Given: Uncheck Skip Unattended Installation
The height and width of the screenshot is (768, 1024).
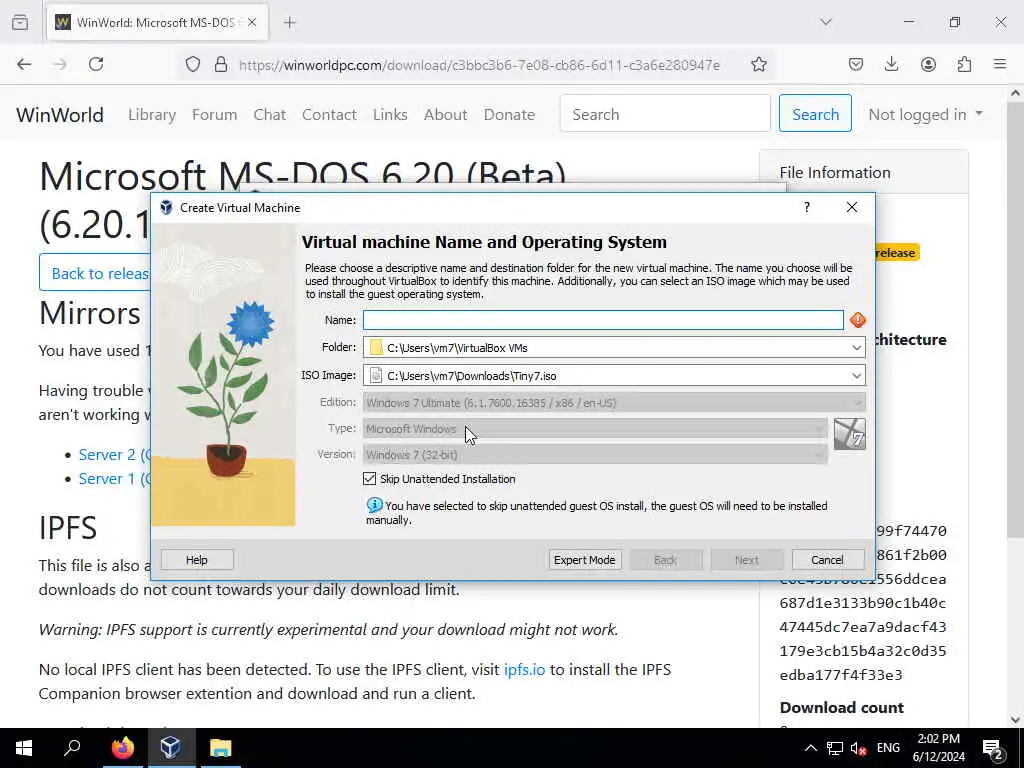Looking at the screenshot, I should (x=370, y=479).
